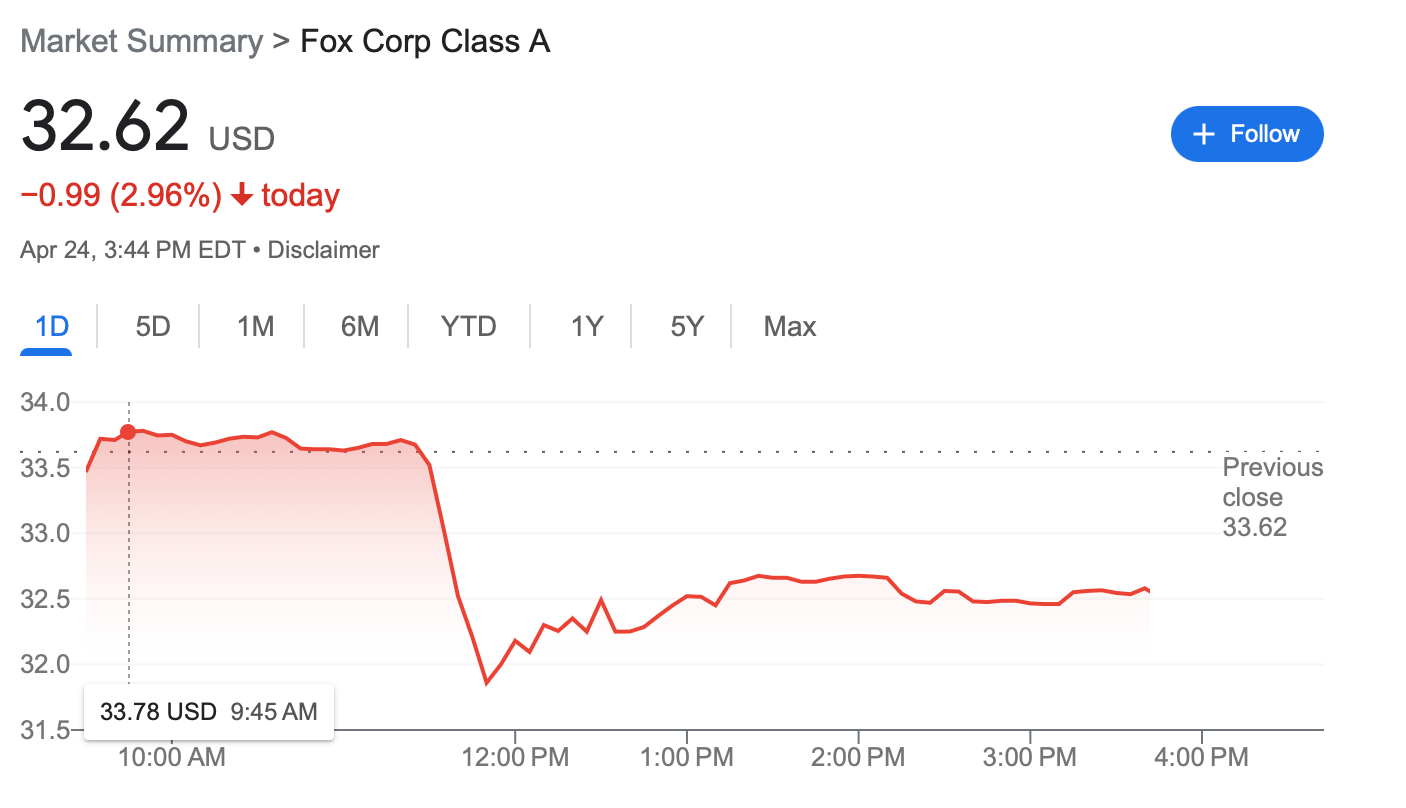Select the red data point dot on the chart

click(129, 432)
